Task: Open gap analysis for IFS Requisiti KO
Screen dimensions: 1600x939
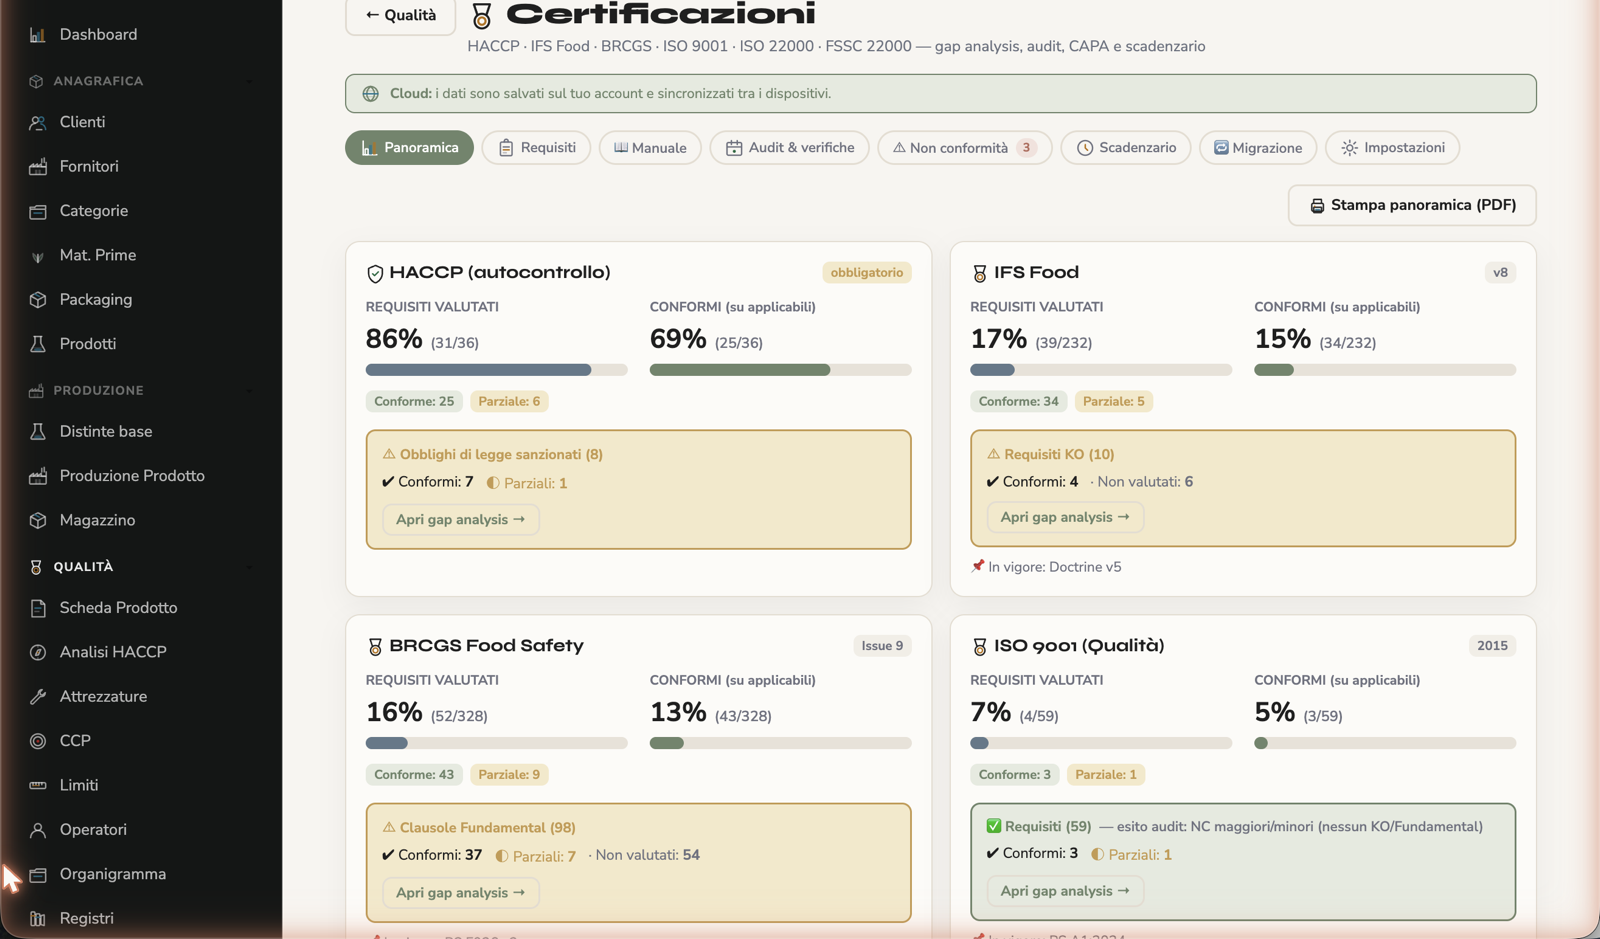Action: point(1065,518)
